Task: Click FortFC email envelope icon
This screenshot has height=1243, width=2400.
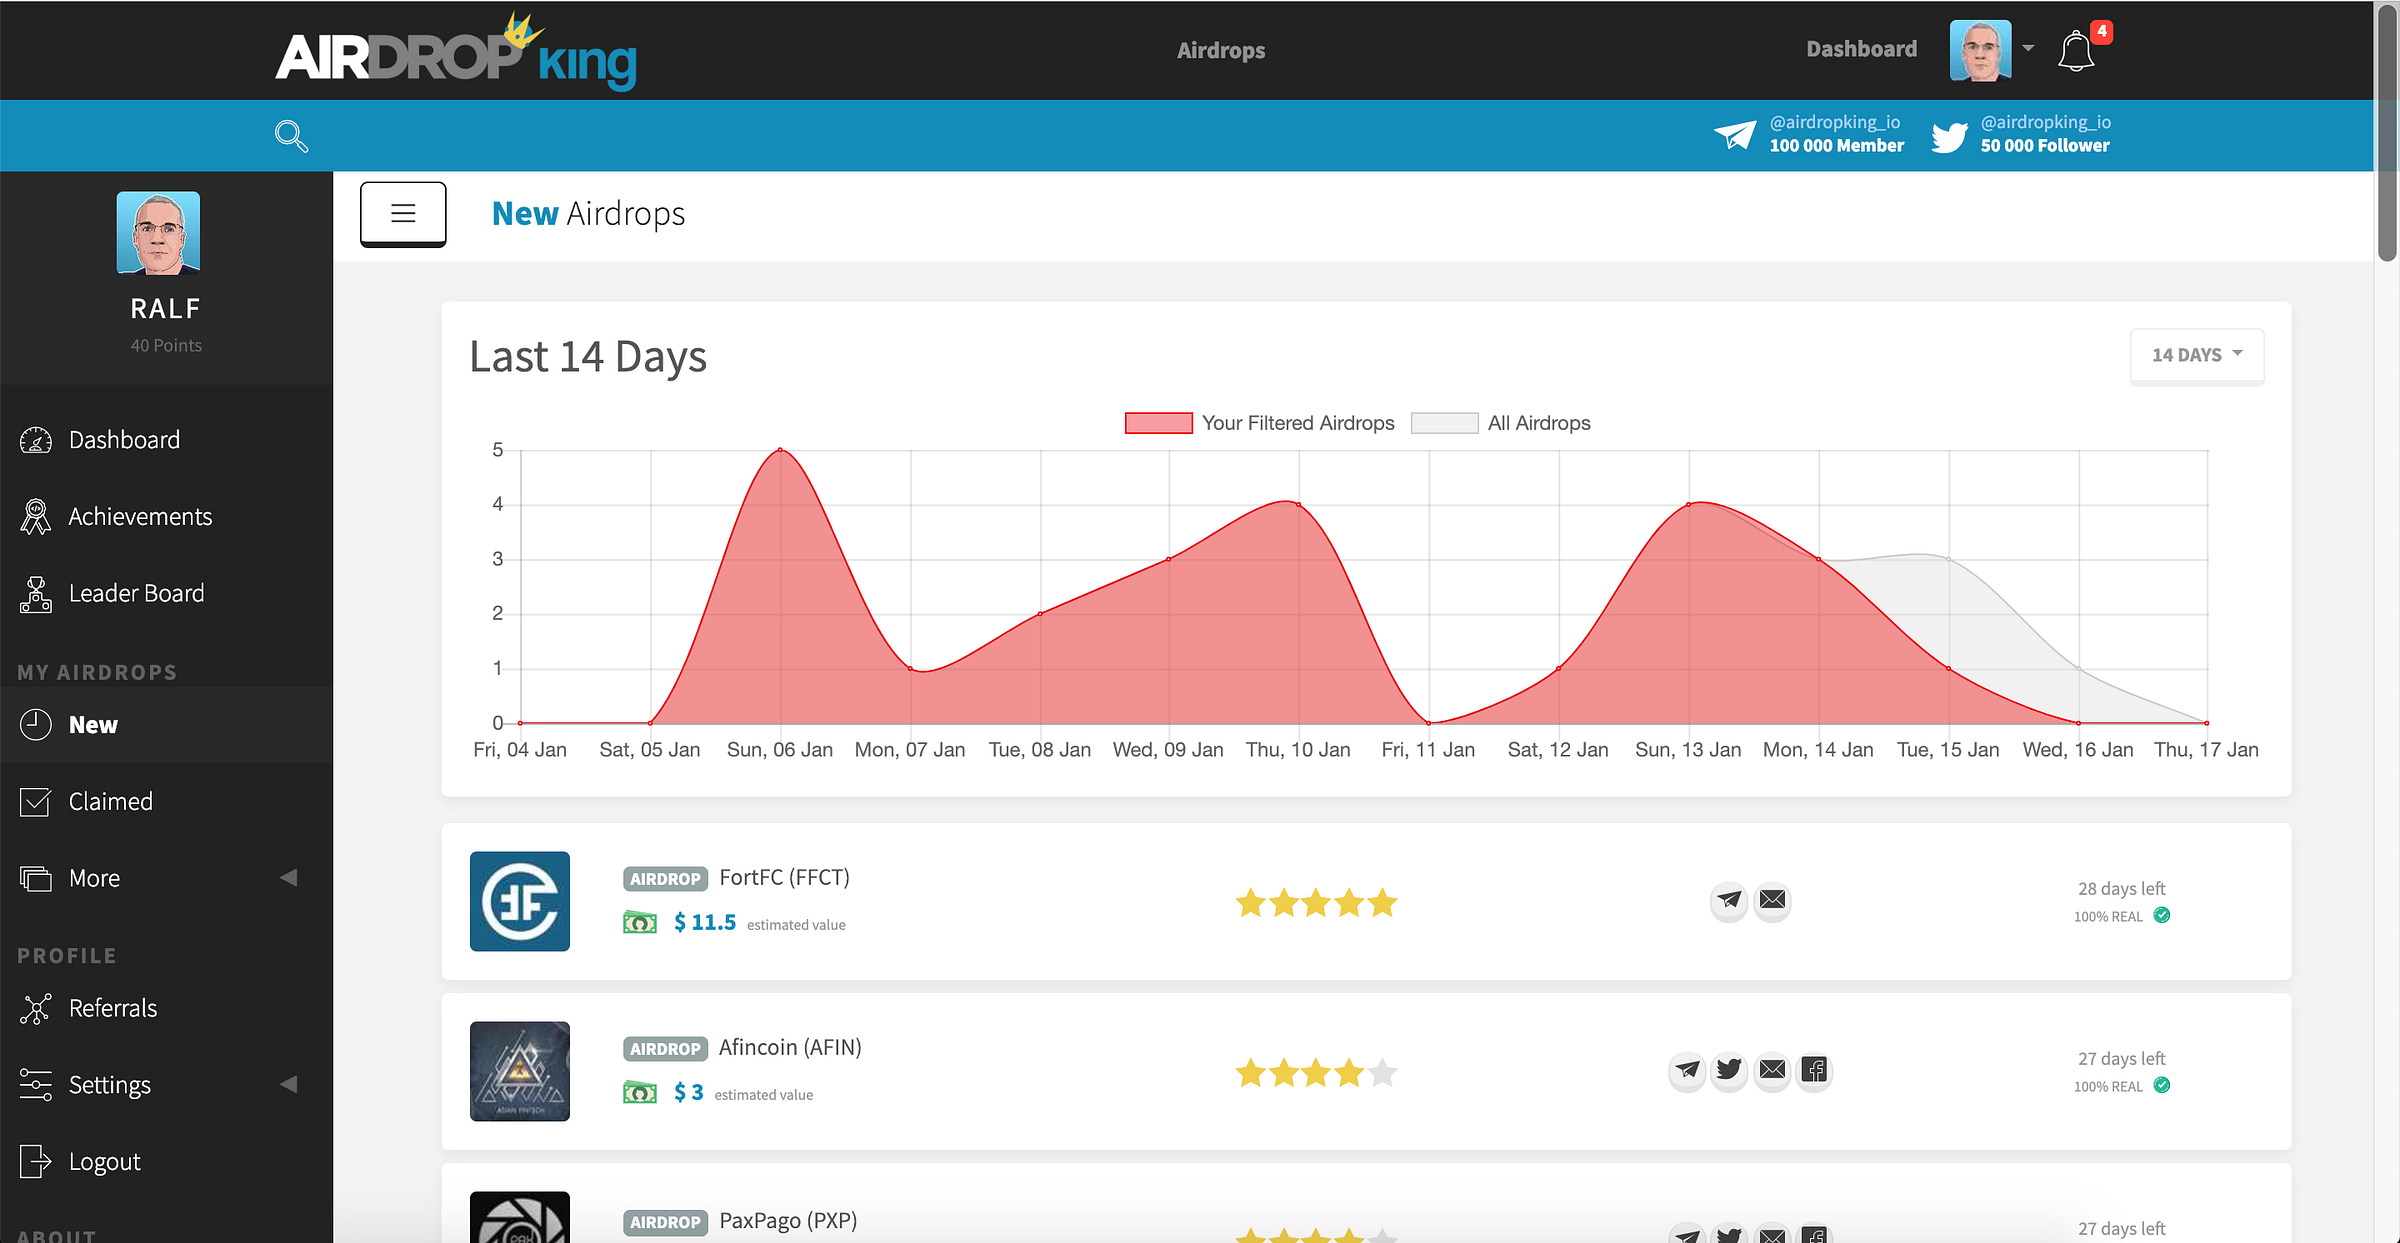Action: (1772, 900)
